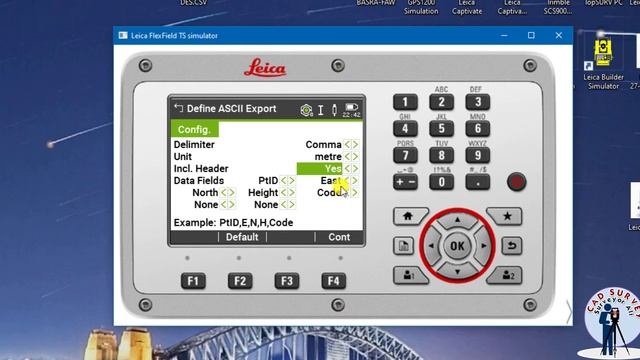Viewport: 640px width, 360px height.
Task: Click the Default softkey on screen
Action: coord(242,237)
